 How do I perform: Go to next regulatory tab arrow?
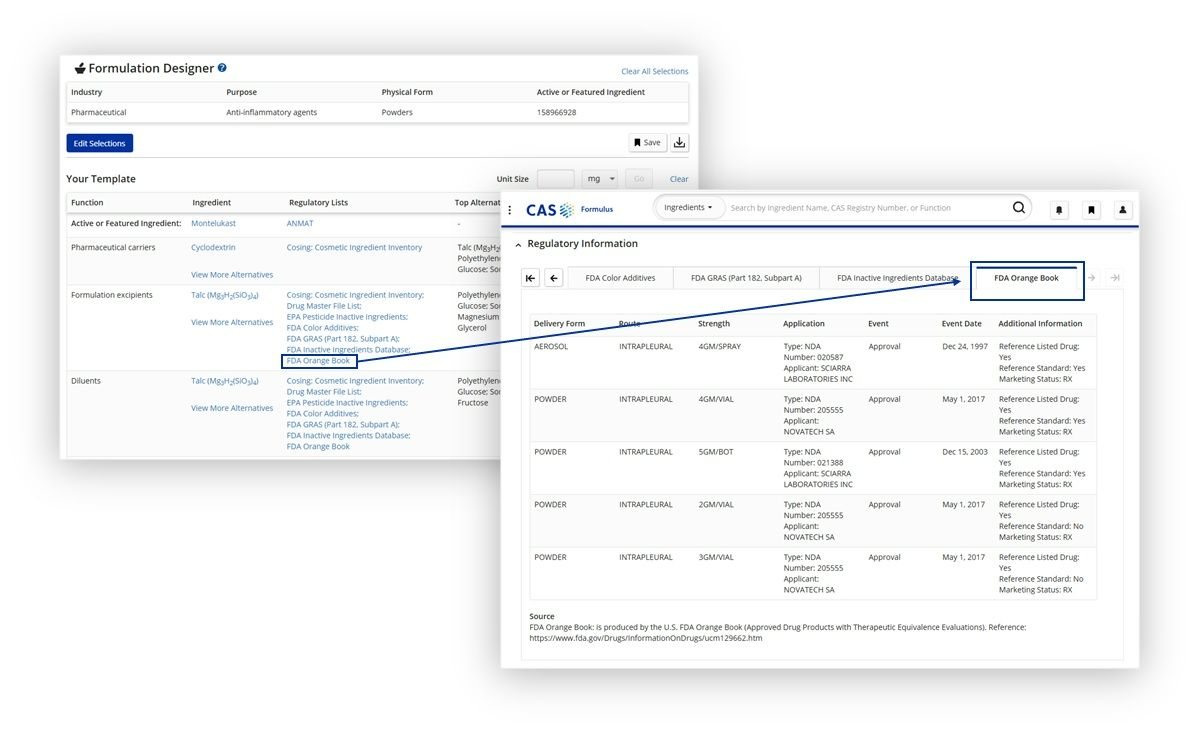pos(1092,278)
